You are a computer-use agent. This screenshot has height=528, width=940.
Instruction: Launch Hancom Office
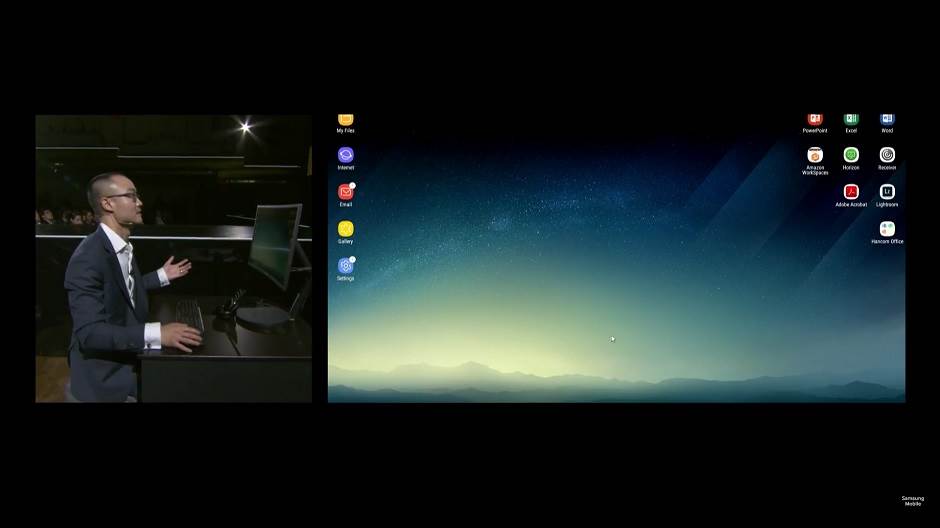887,229
